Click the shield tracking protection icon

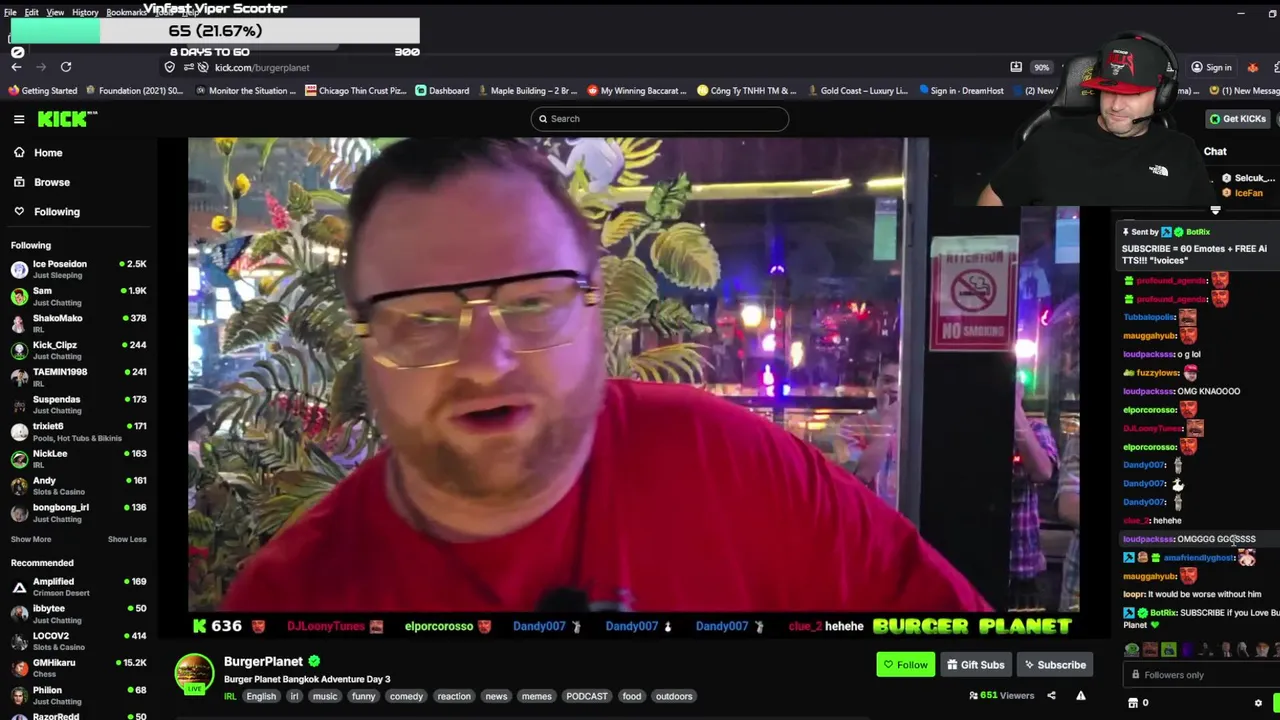pyautogui.click(x=169, y=67)
